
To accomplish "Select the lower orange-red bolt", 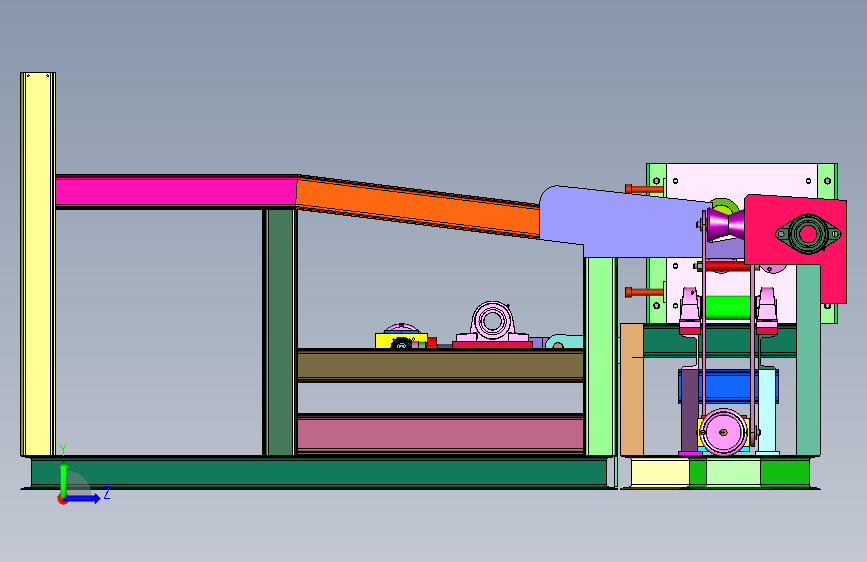I will tap(644, 292).
